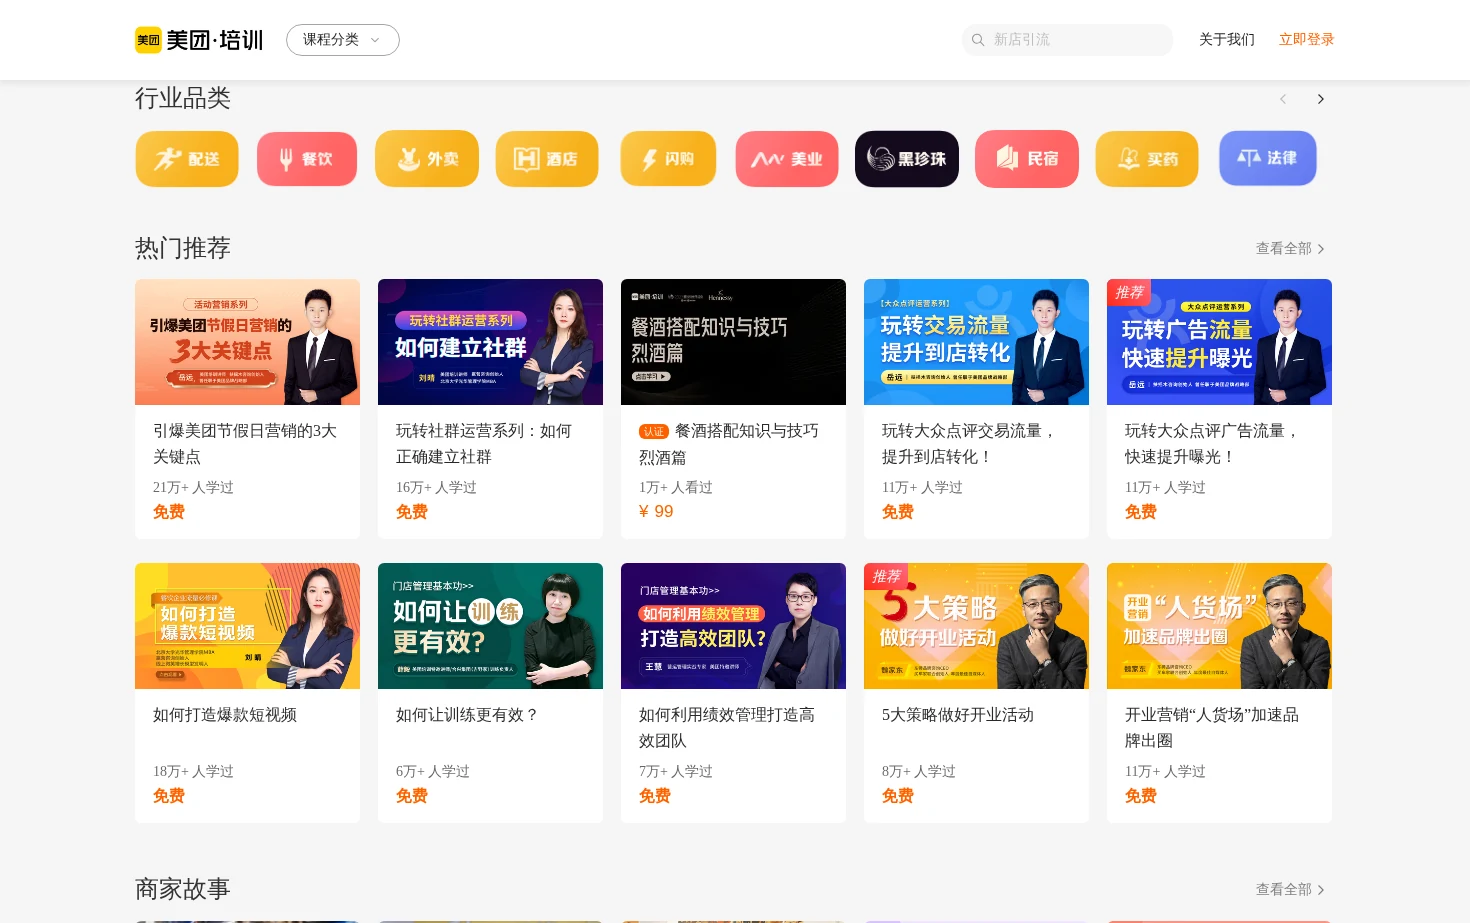
Task: Click the 商家故事 section heading
Action: (183, 889)
